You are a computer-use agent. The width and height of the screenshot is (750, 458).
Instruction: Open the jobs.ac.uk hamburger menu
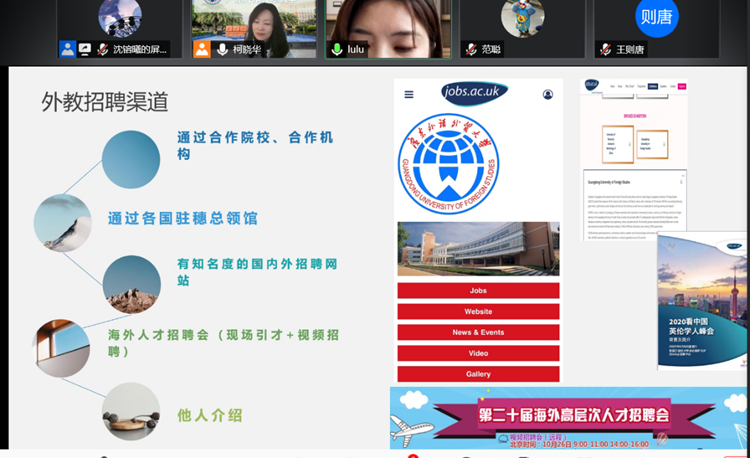pos(409,95)
